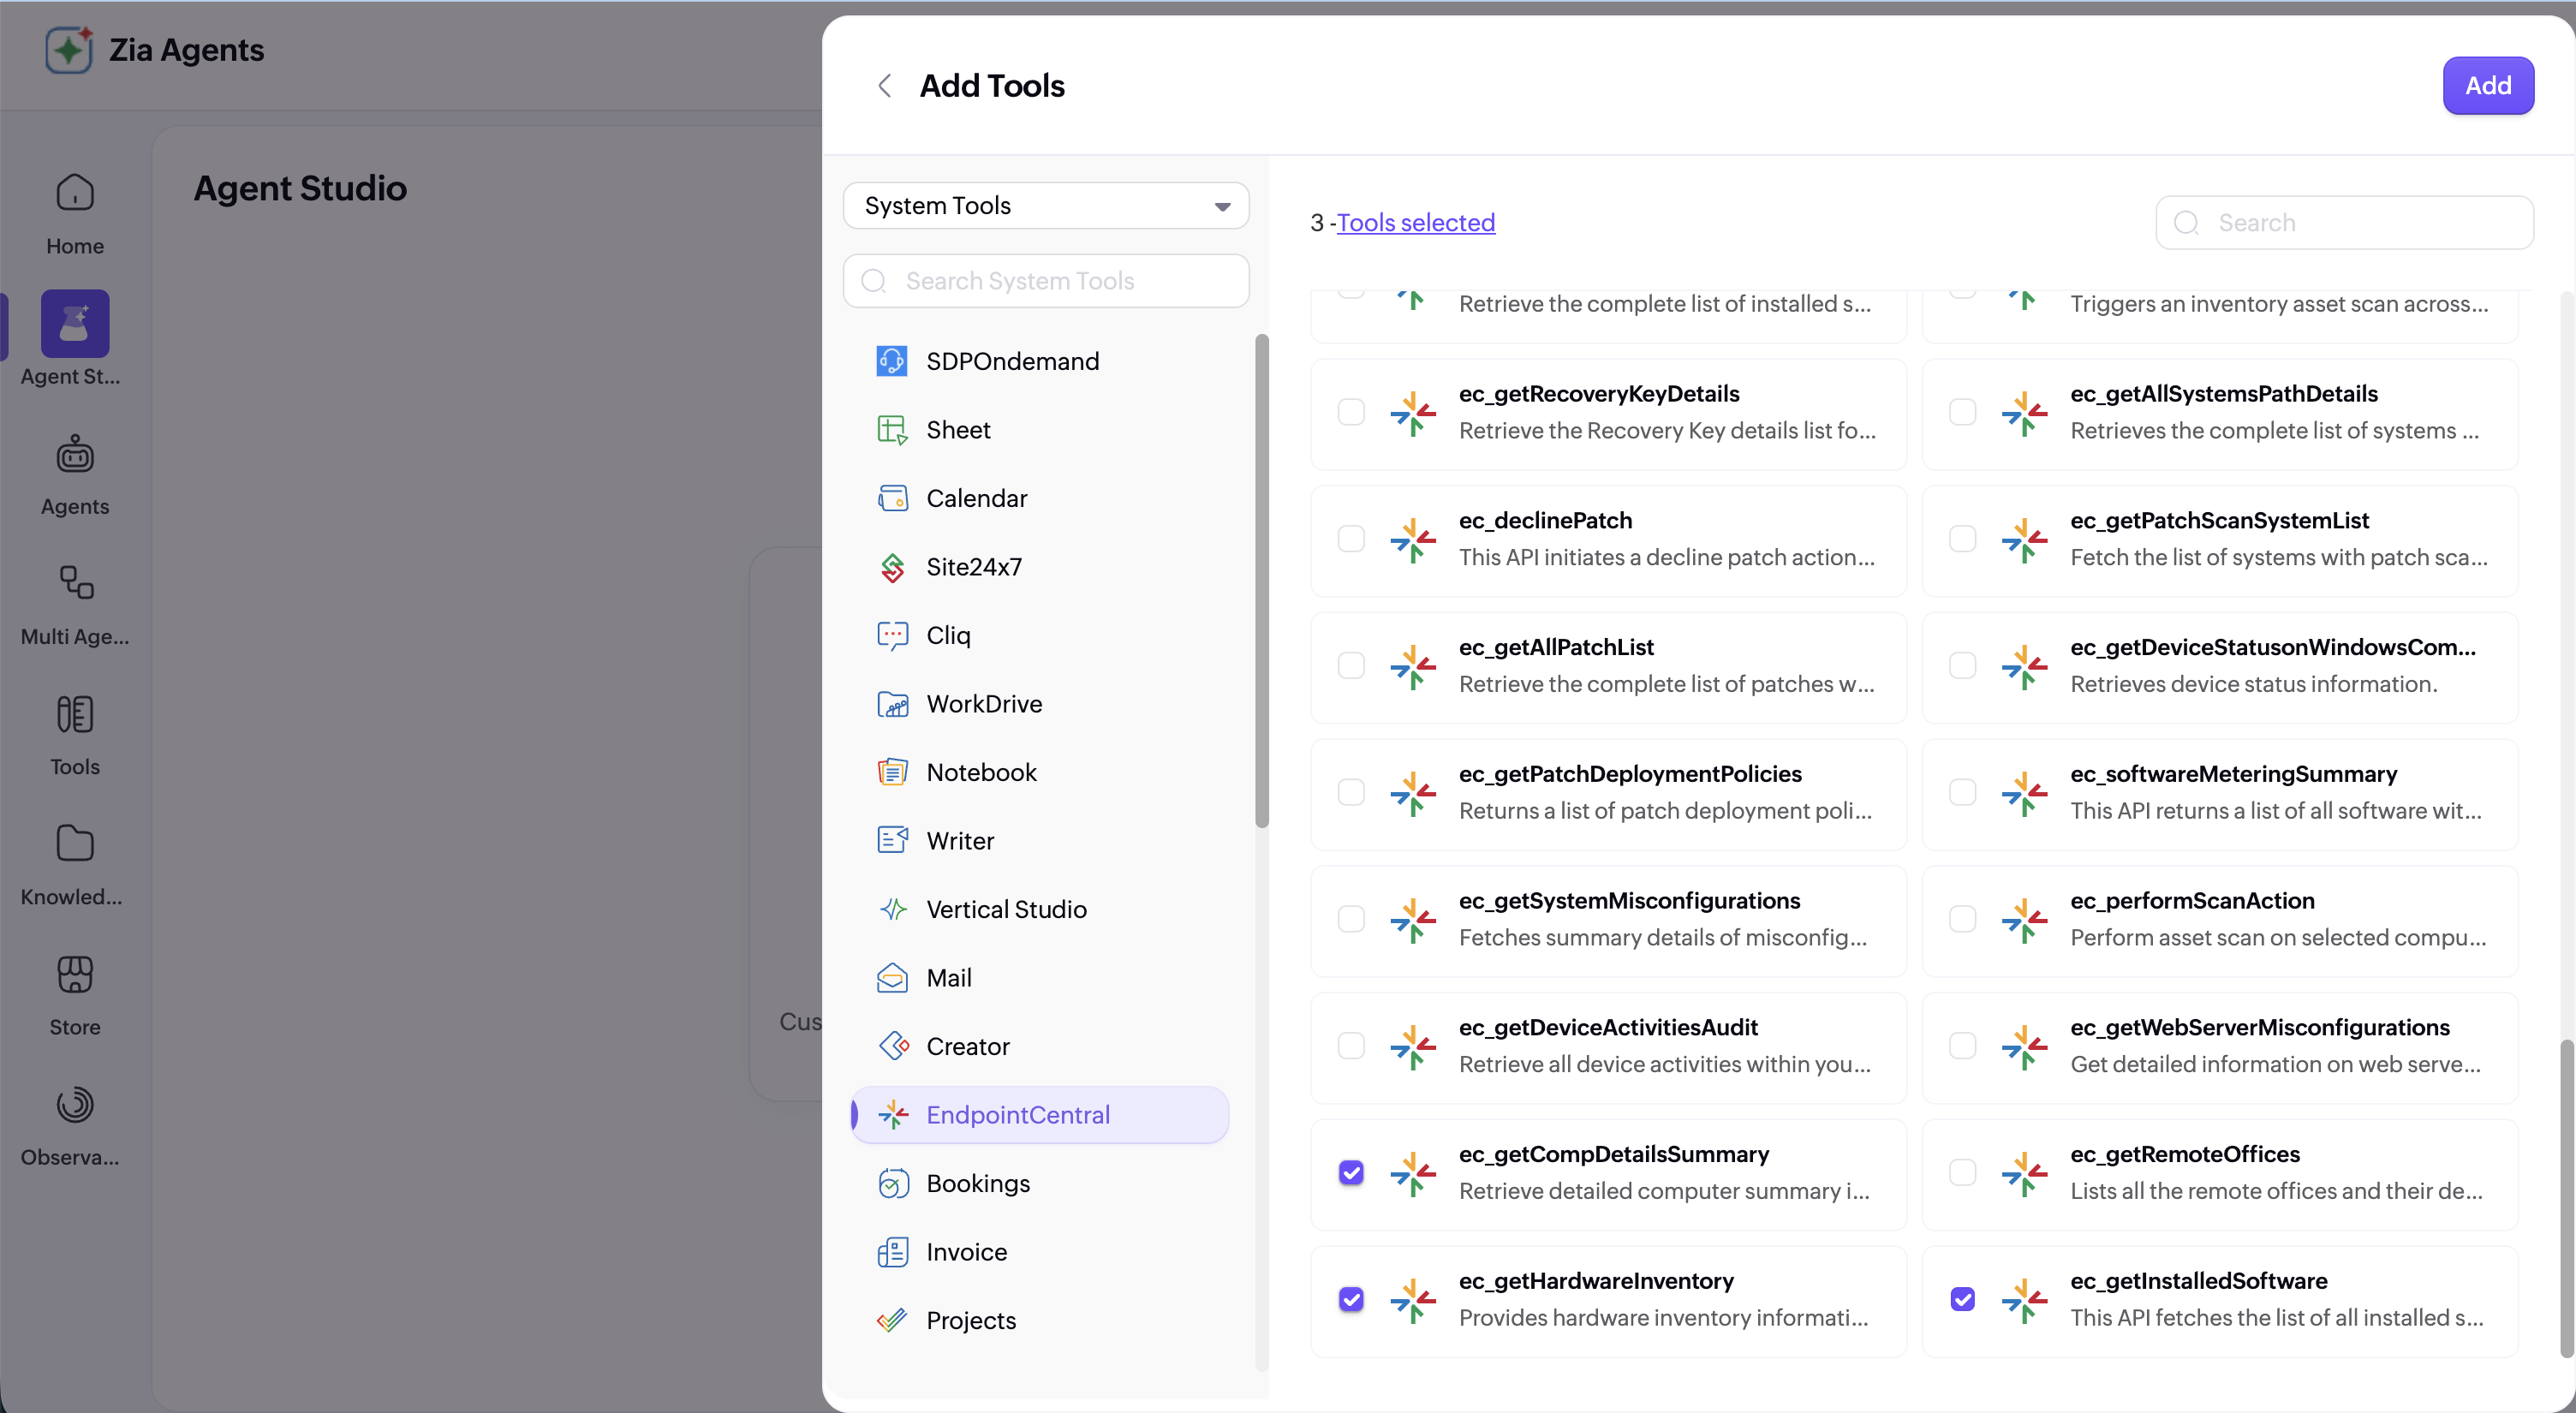This screenshot has height=1413, width=2576.
Task: Select the SDPOndemand system tool
Action: pos(1040,361)
